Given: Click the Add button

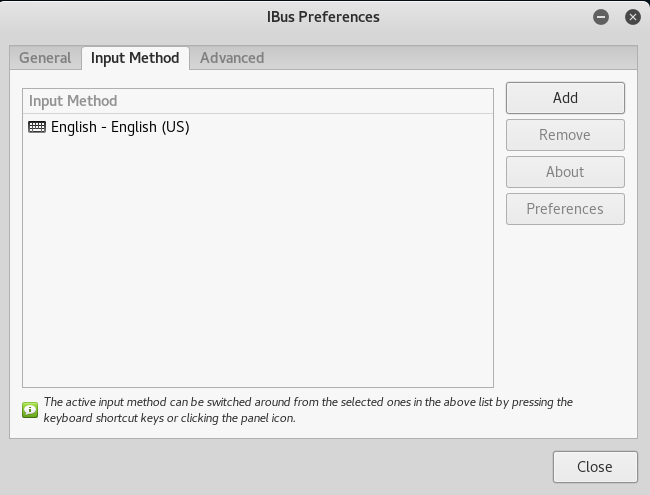Looking at the screenshot, I should 565,98.
